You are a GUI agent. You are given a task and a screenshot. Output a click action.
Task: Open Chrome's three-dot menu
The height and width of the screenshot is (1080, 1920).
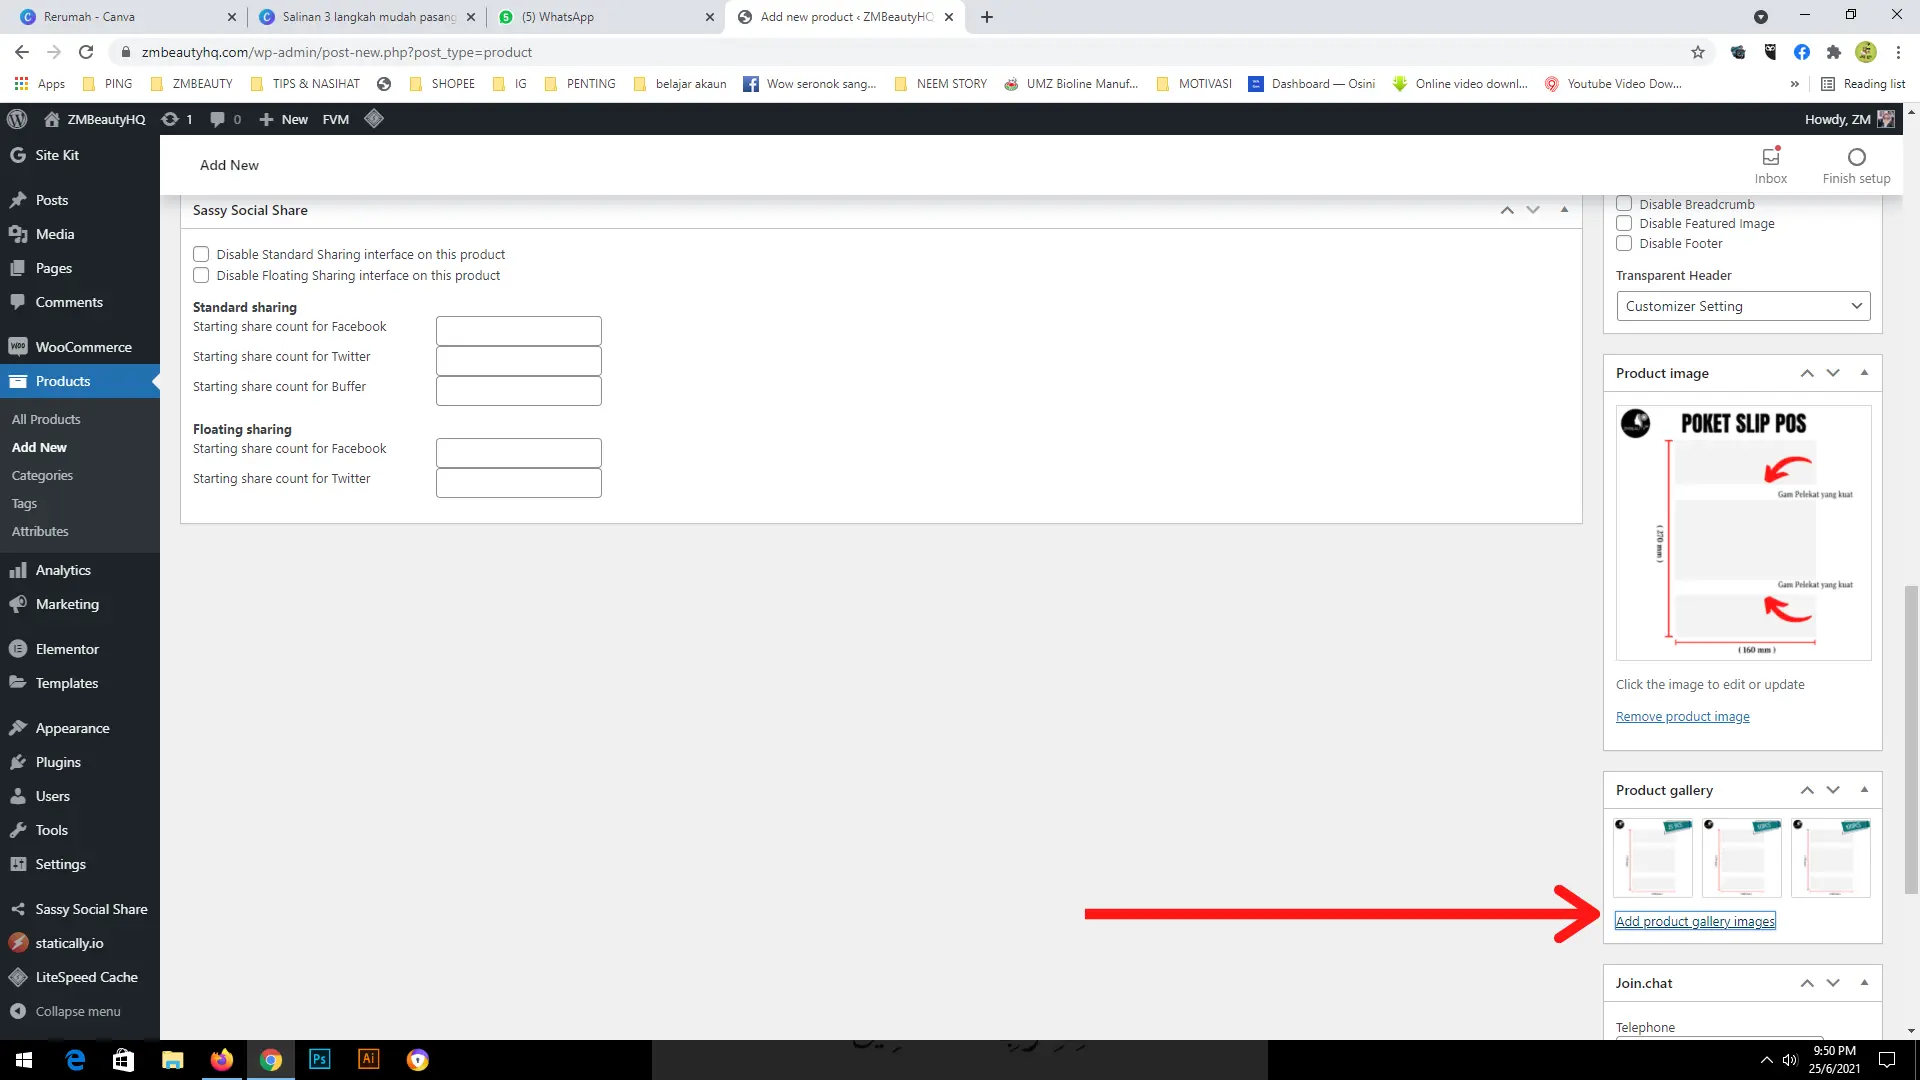1898,52
